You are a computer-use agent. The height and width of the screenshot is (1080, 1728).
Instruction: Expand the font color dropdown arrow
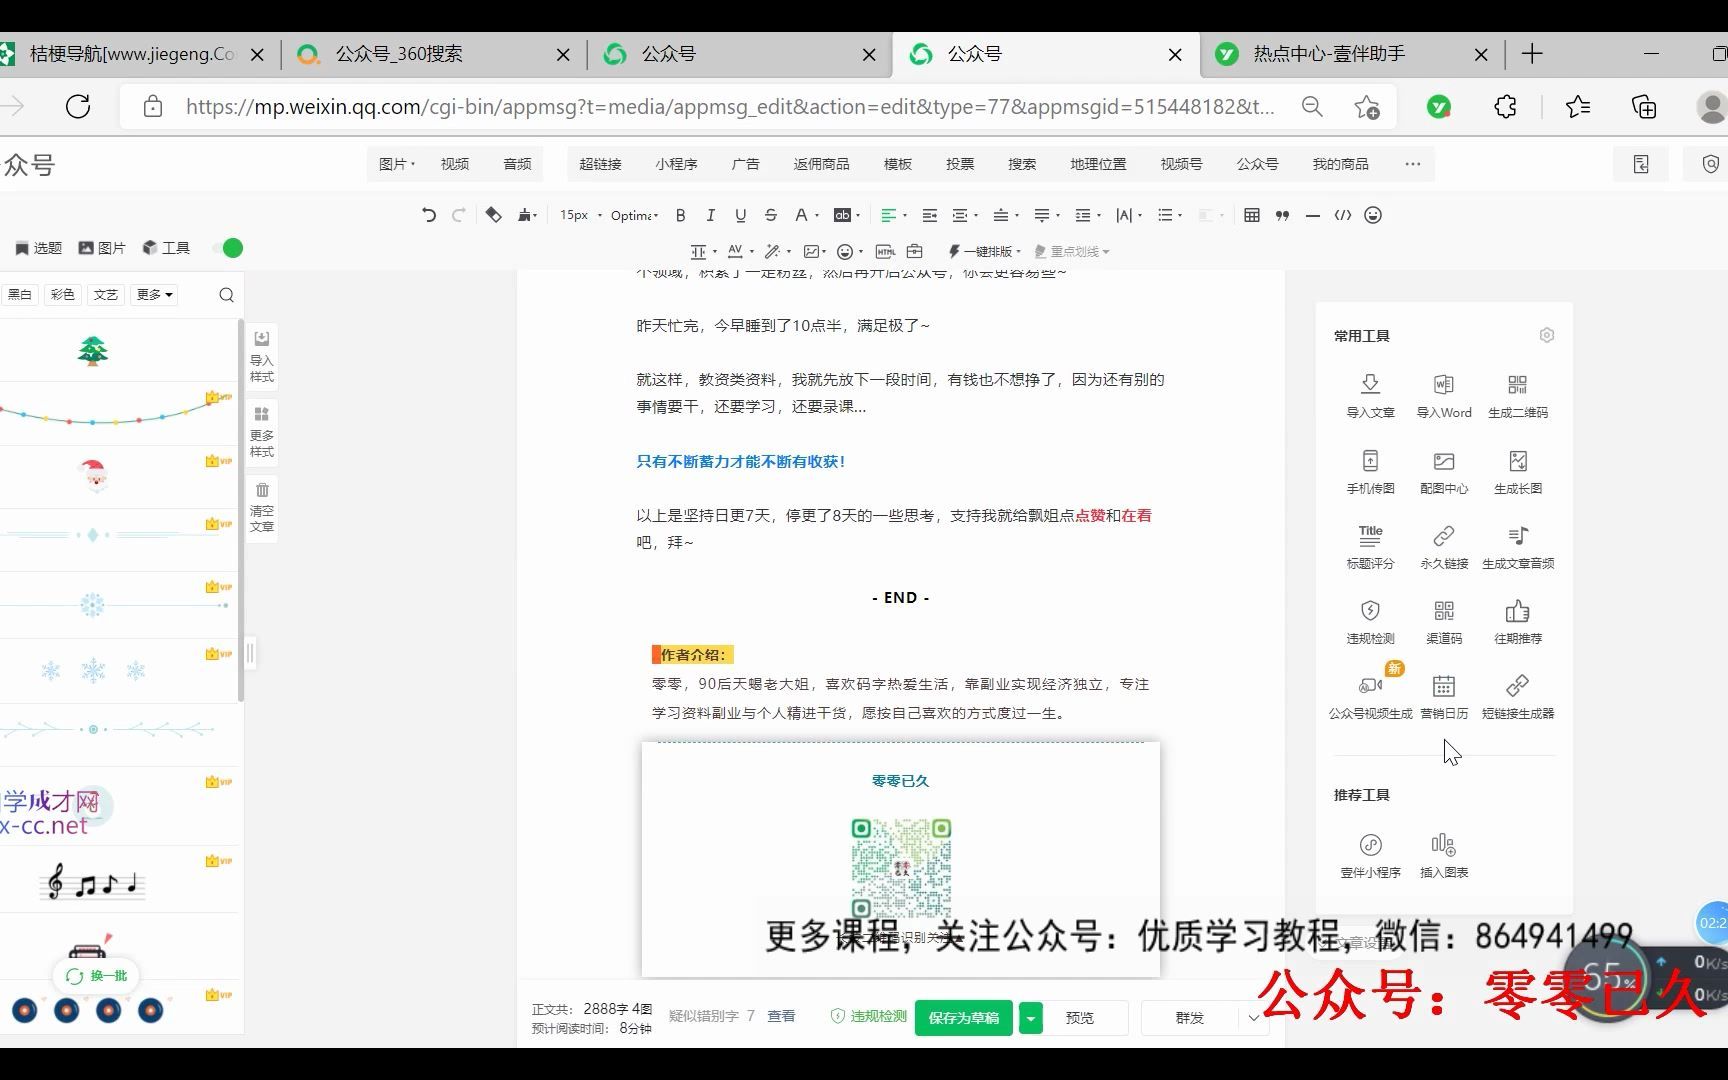pos(817,215)
